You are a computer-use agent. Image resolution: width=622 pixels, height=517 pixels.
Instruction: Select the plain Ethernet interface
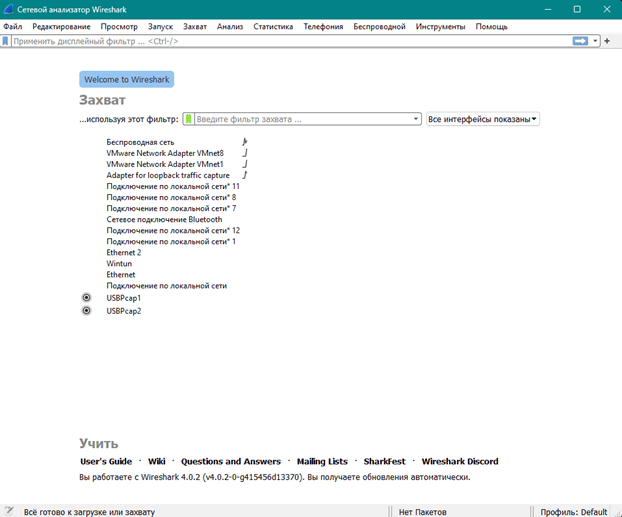point(121,275)
